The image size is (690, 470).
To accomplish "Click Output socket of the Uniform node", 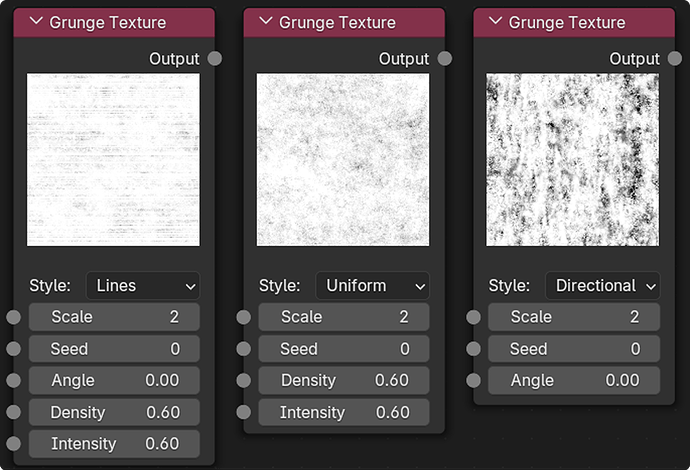I will click(445, 59).
